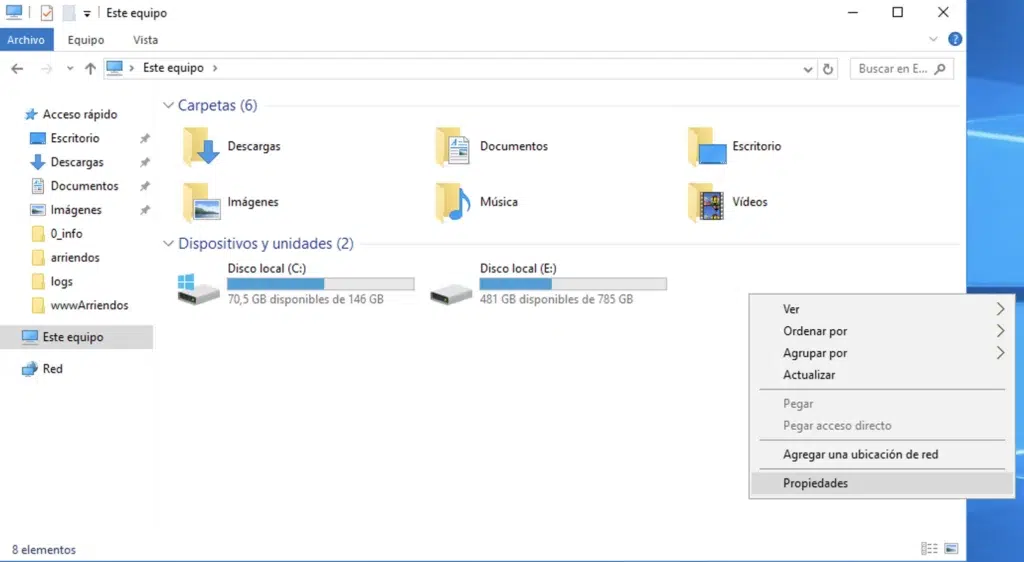Collapse the Carpetas (6) group
The image size is (1024, 562).
168,105
